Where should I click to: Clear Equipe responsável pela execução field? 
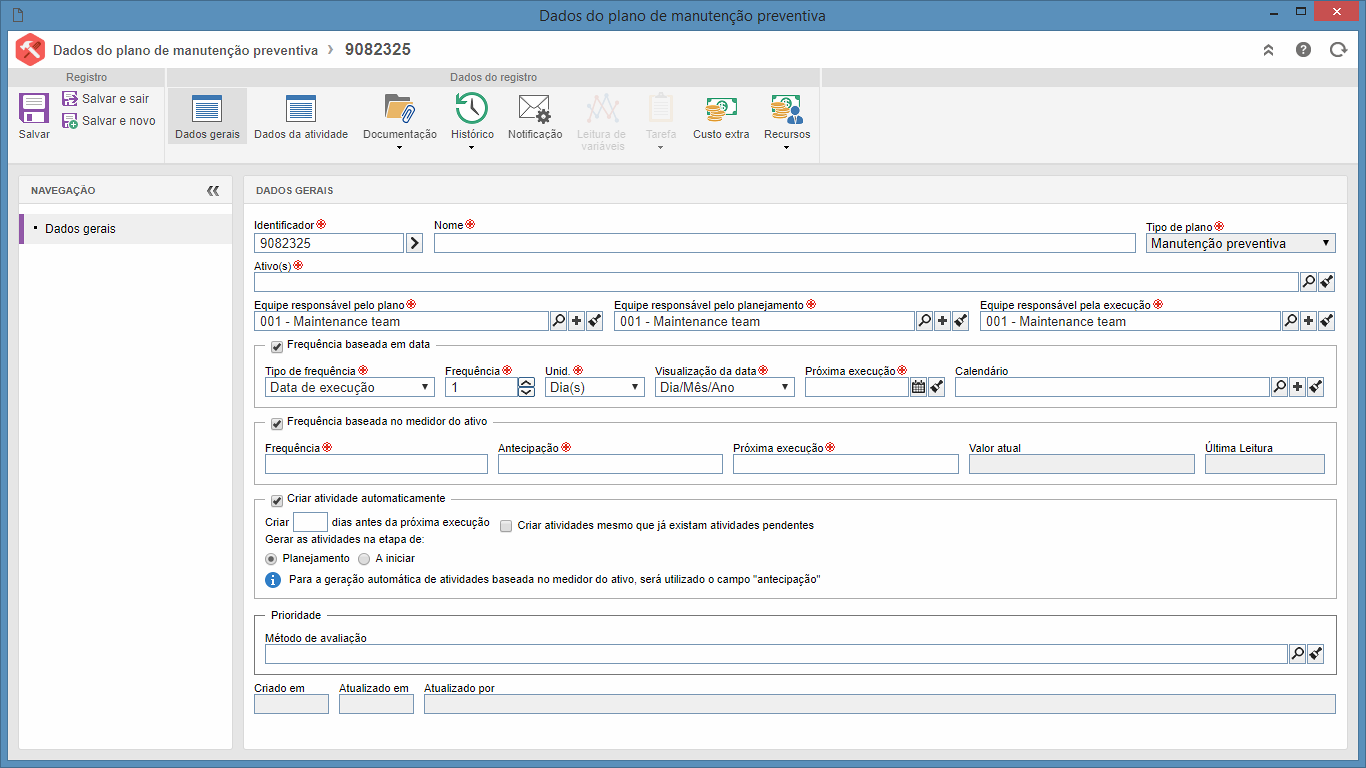coord(1327,321)
